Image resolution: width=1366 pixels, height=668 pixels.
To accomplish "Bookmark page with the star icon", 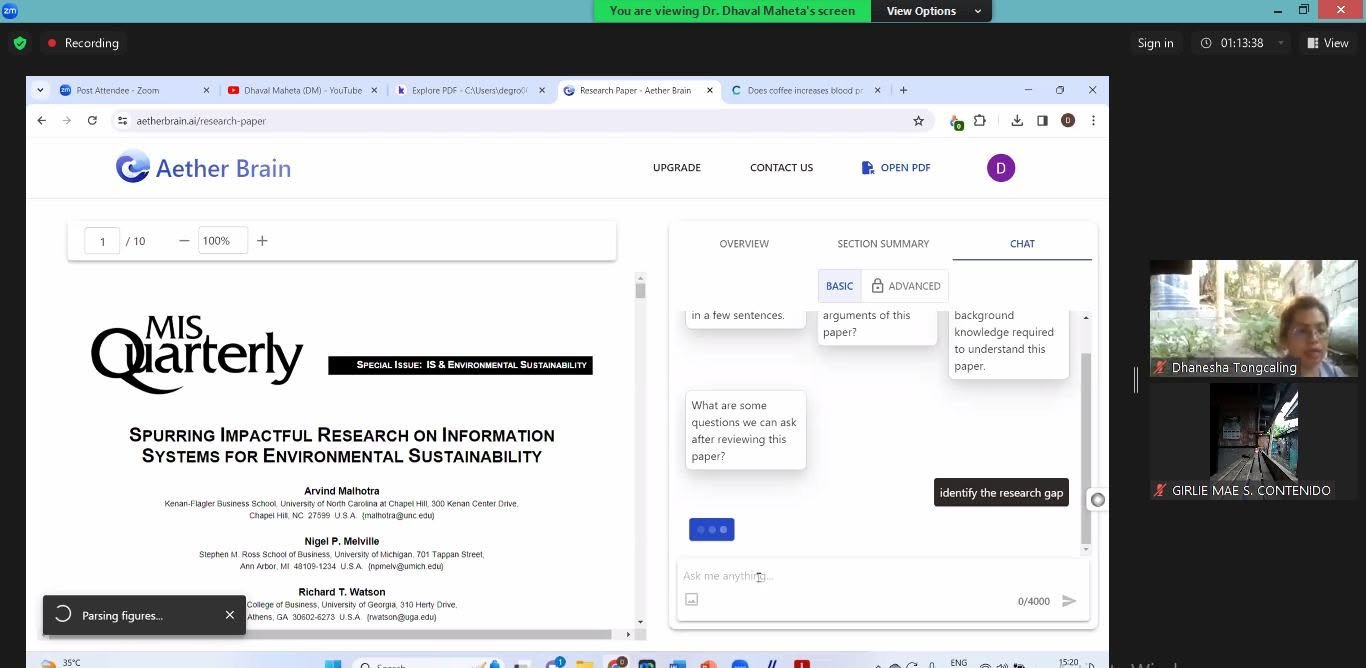I will 918,121.
